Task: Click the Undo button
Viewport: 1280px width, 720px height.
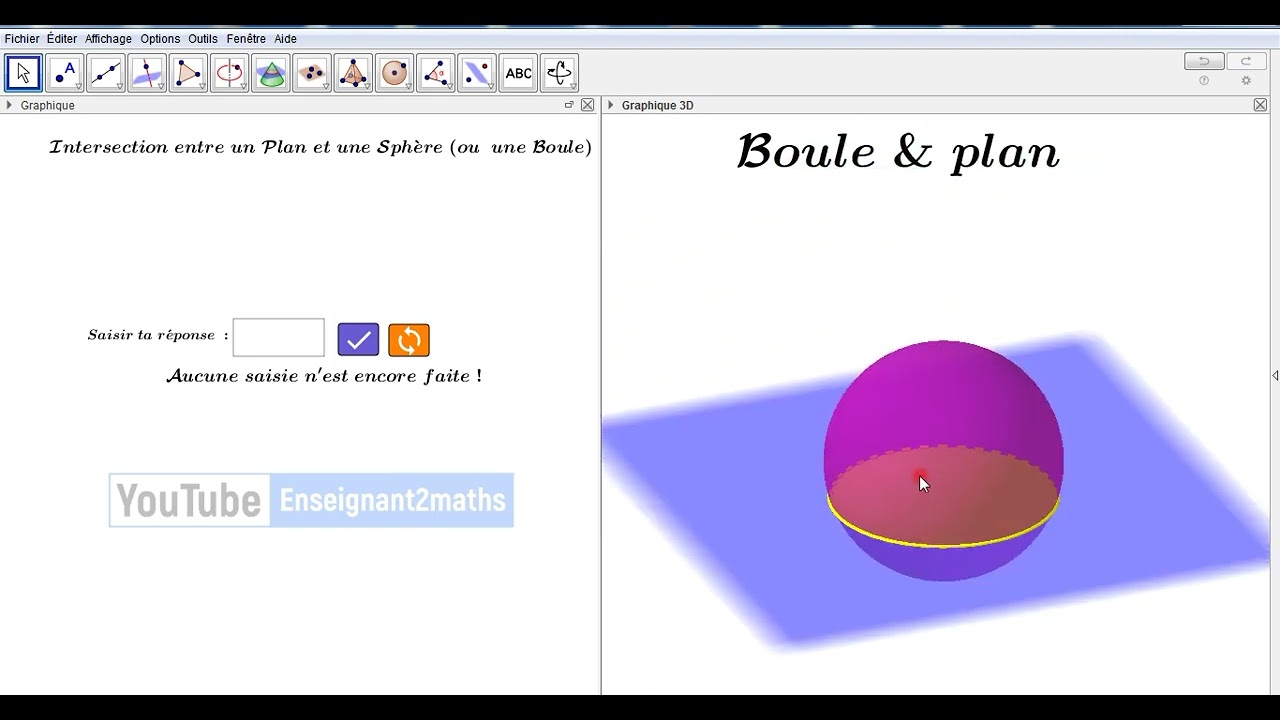Action: point(1204,61)
